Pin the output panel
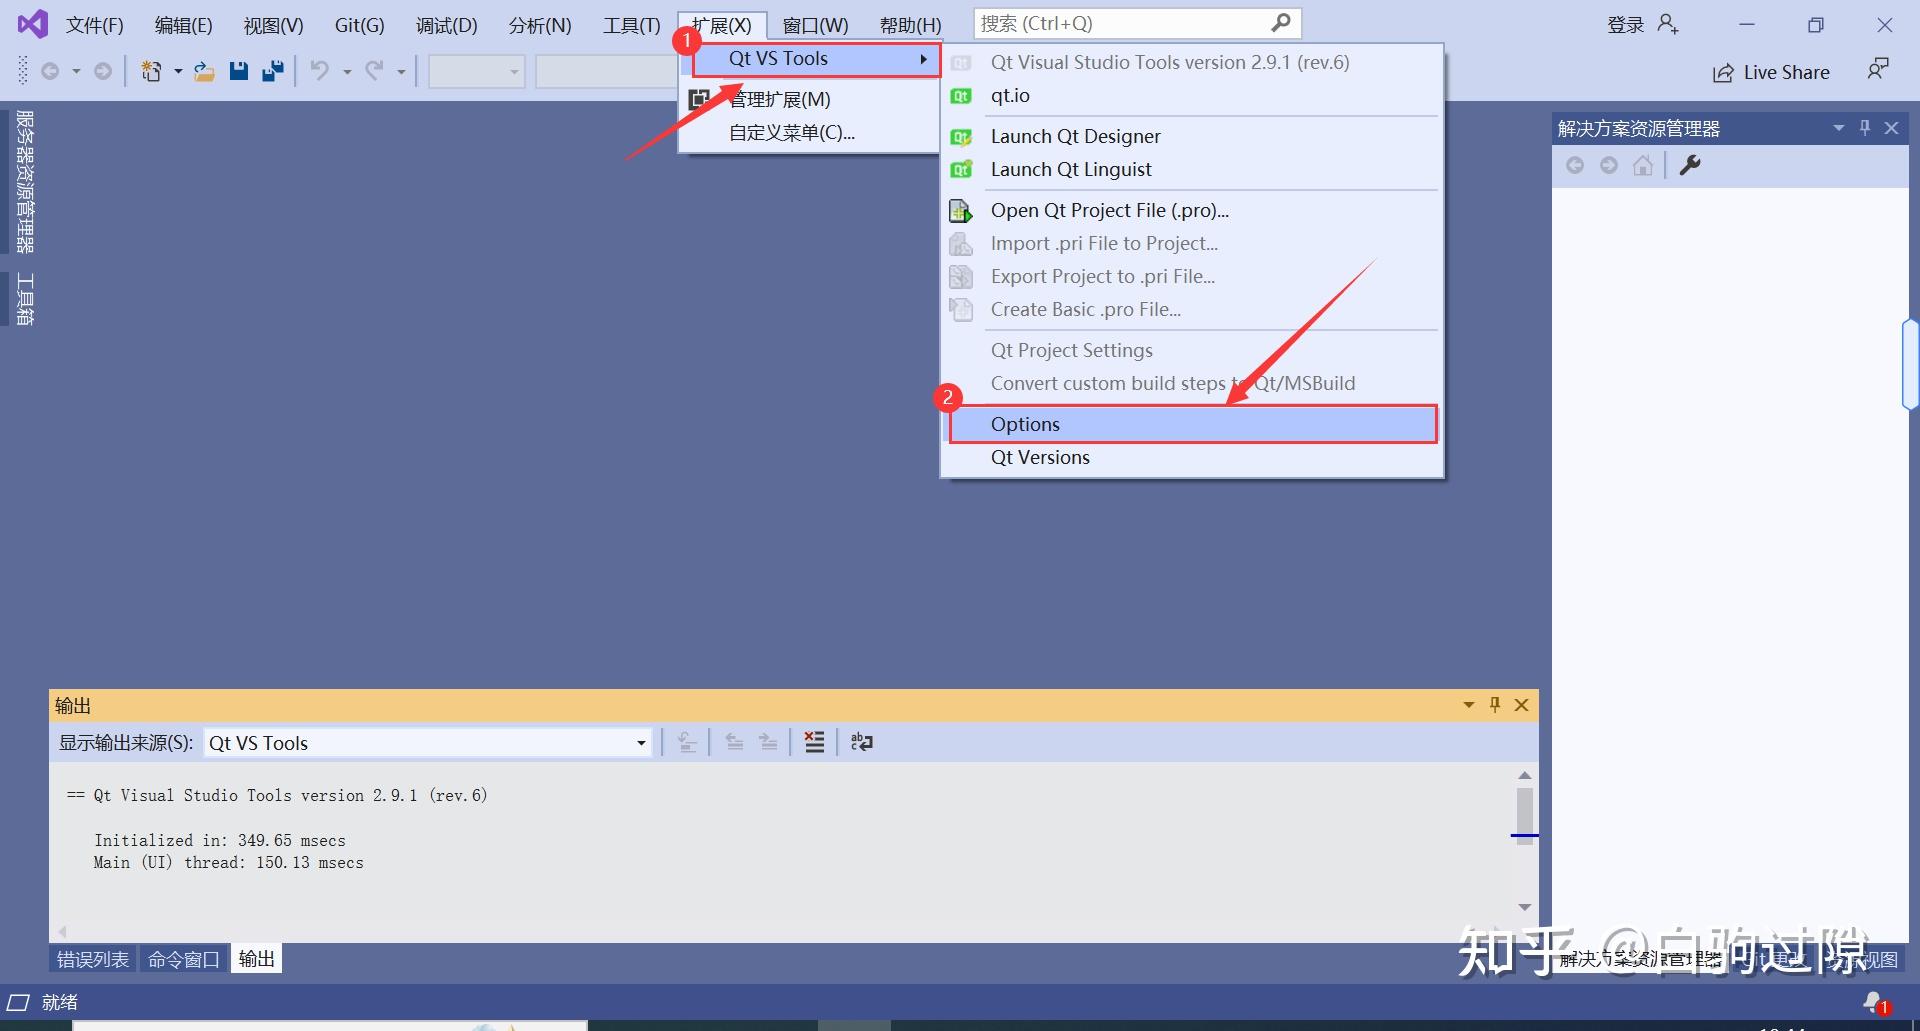1920x1031 pixels. 1494,704
